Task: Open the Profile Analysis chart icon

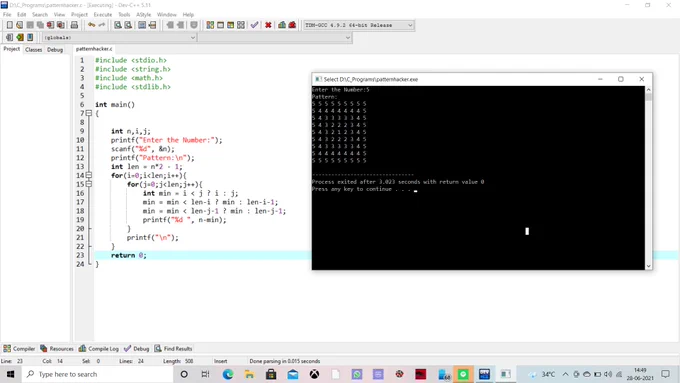Action: (282, 25)
